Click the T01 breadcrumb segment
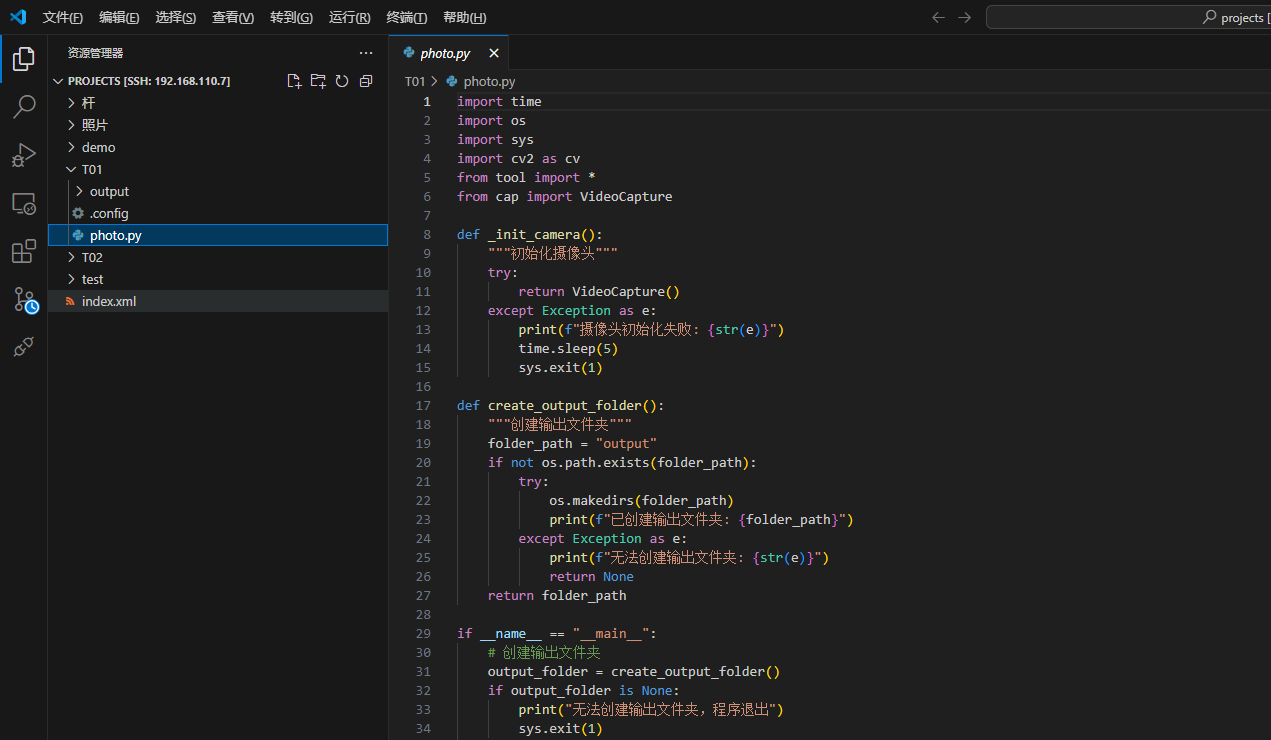This screenshot has height=740, width=1271. pyautogui.click(x=414, y=82)
